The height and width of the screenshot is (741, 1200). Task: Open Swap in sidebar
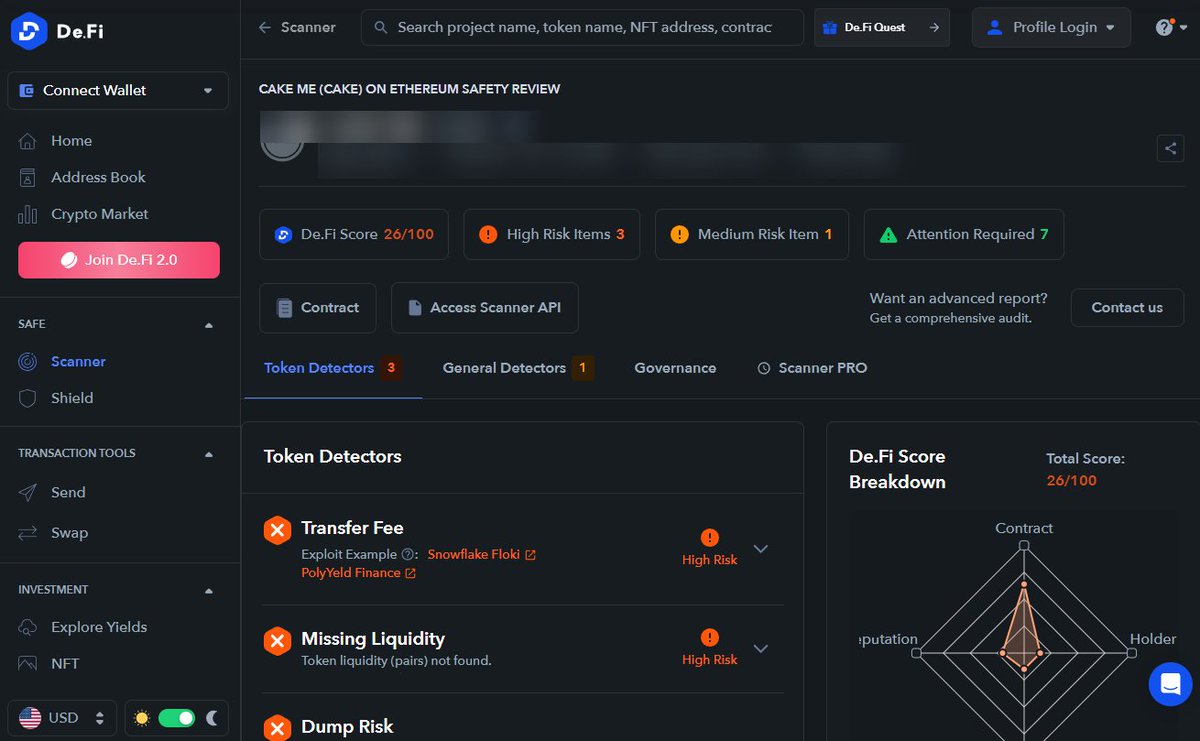[68, 533]
